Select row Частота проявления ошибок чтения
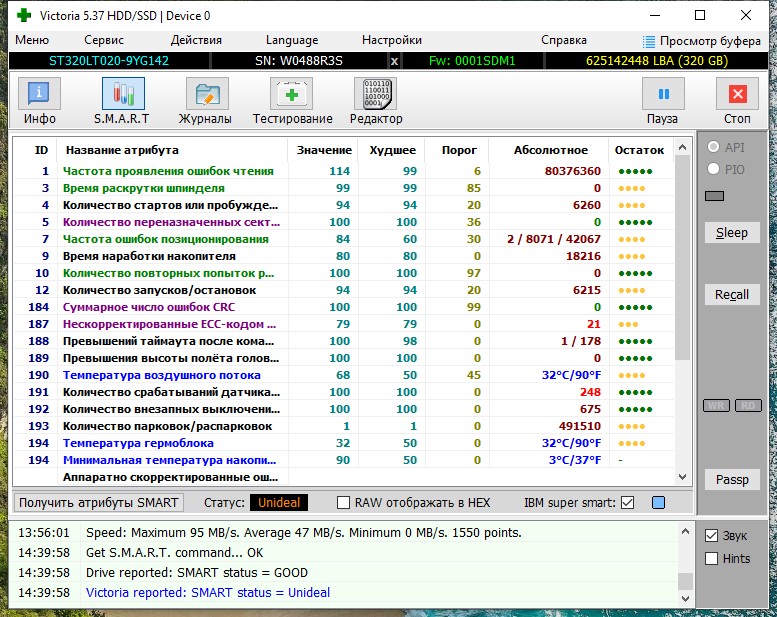This screenshot has height=617, width=777. [x=344, y=171]
